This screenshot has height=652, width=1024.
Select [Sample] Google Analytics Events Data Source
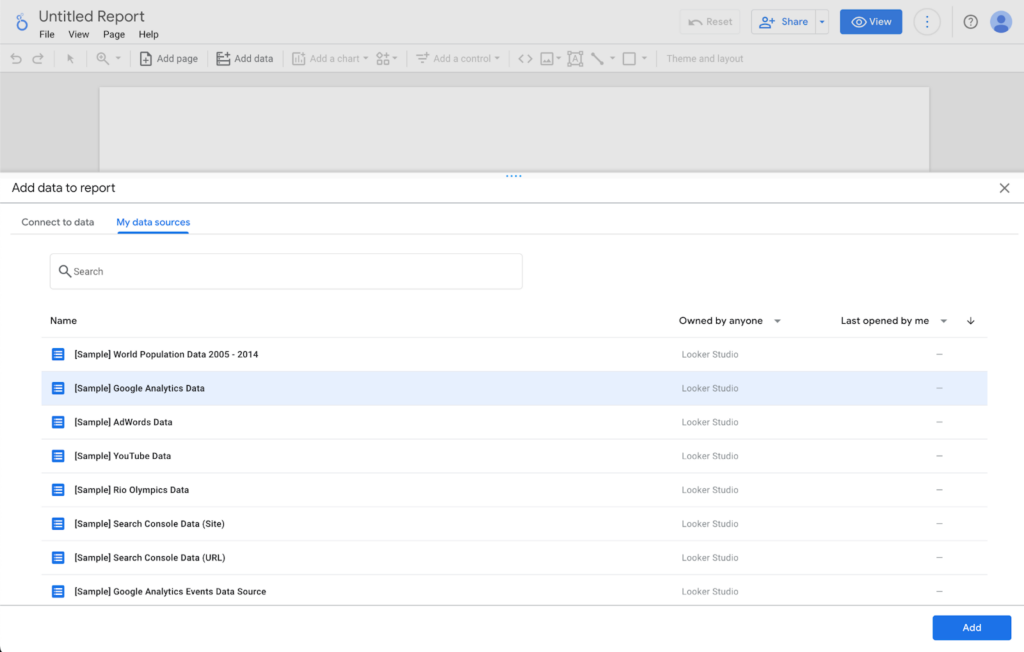(514, 591)
